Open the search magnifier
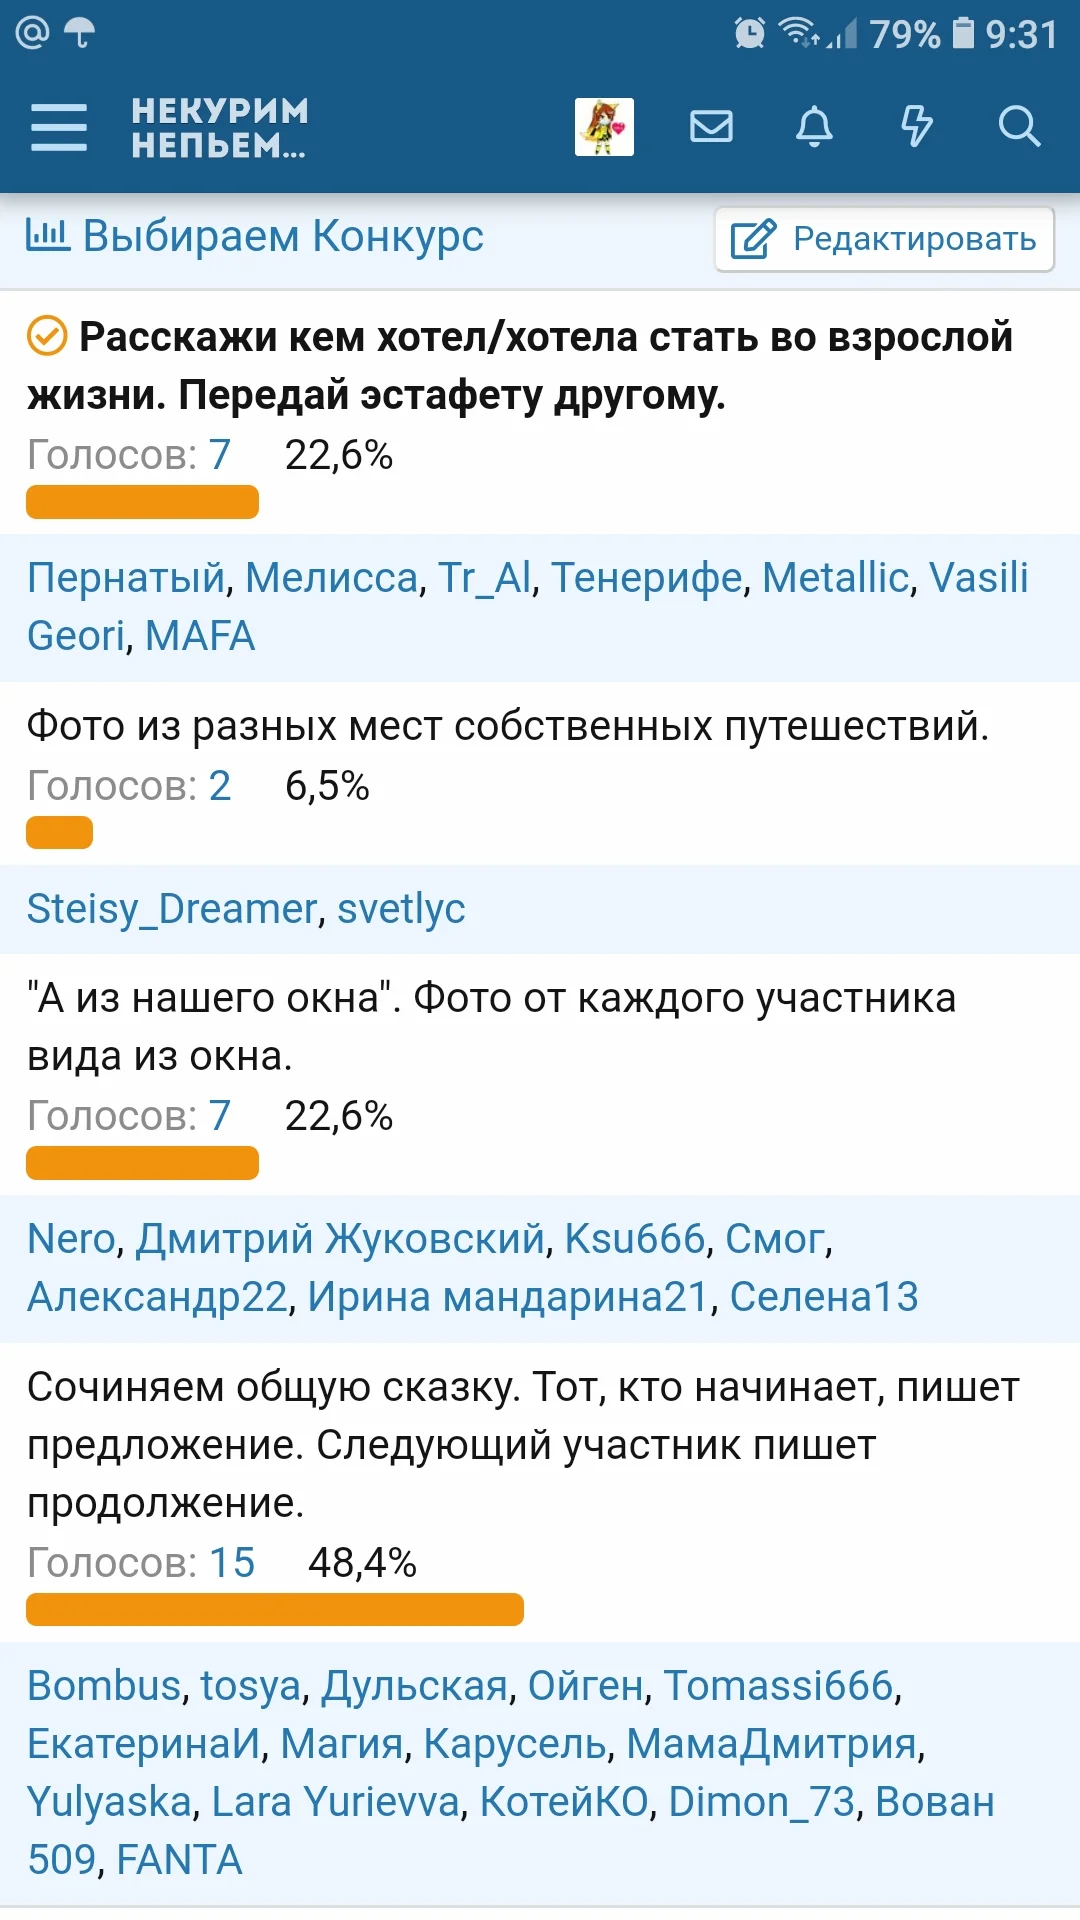Image resolution: width=1080 pixels, height=1920 pixels. 1019,127
